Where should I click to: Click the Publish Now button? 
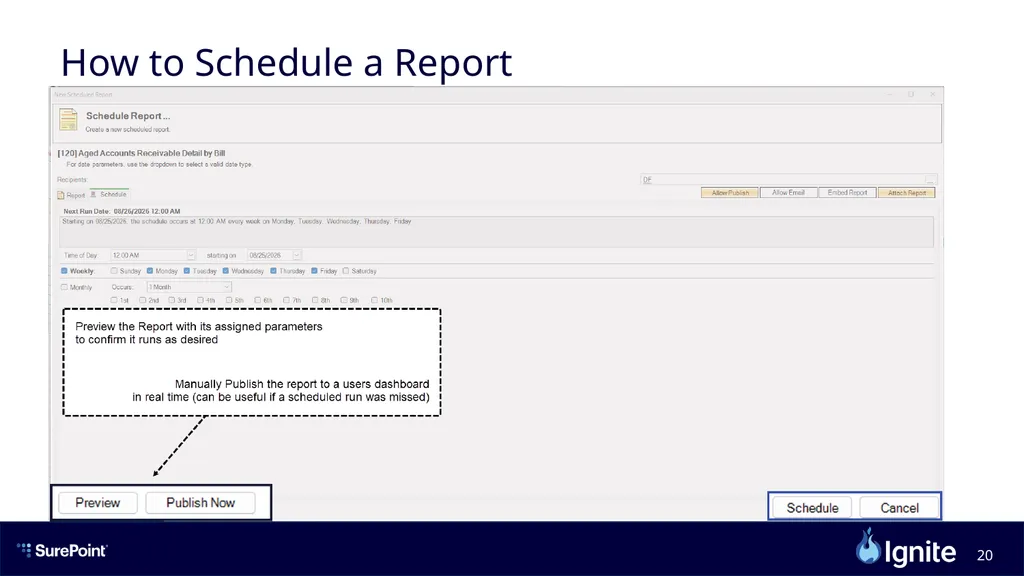pyautogui.click(x=200, y=503)
